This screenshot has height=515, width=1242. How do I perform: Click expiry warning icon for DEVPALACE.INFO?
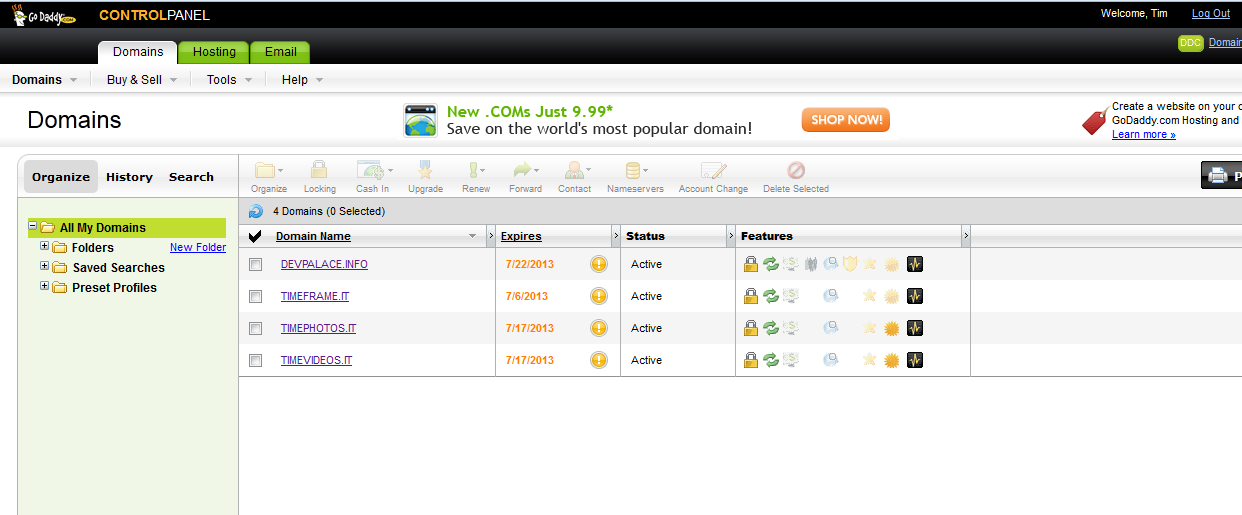point(599,264)
